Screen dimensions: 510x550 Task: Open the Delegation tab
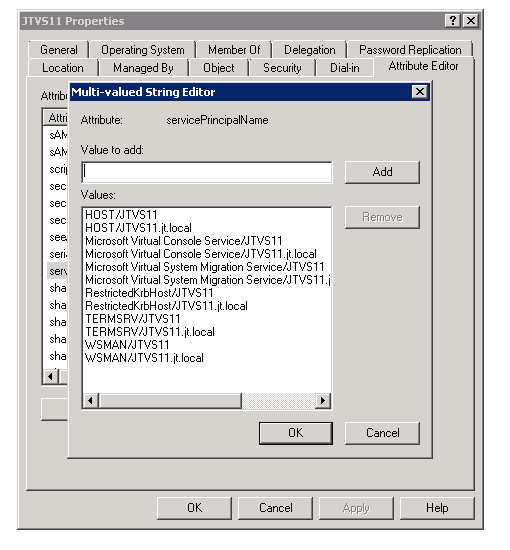tap(309, 50)
